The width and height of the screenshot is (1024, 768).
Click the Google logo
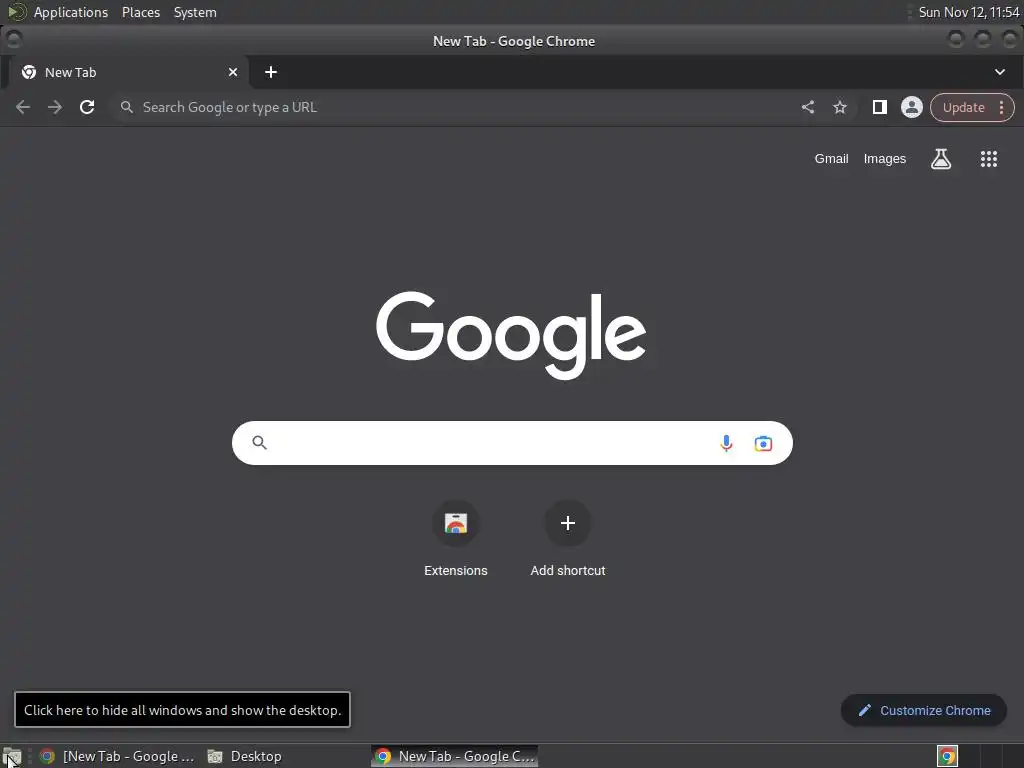[x=511, y=334]
